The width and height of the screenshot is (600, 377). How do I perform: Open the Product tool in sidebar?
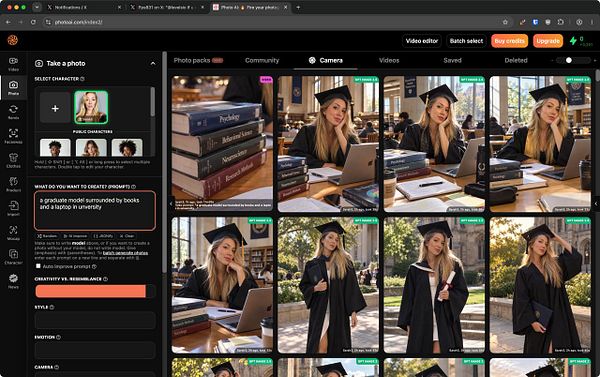13,184
